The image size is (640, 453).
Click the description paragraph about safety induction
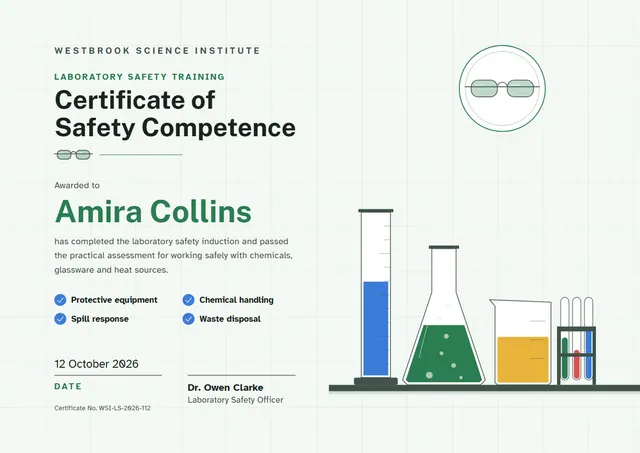point(173,255)
